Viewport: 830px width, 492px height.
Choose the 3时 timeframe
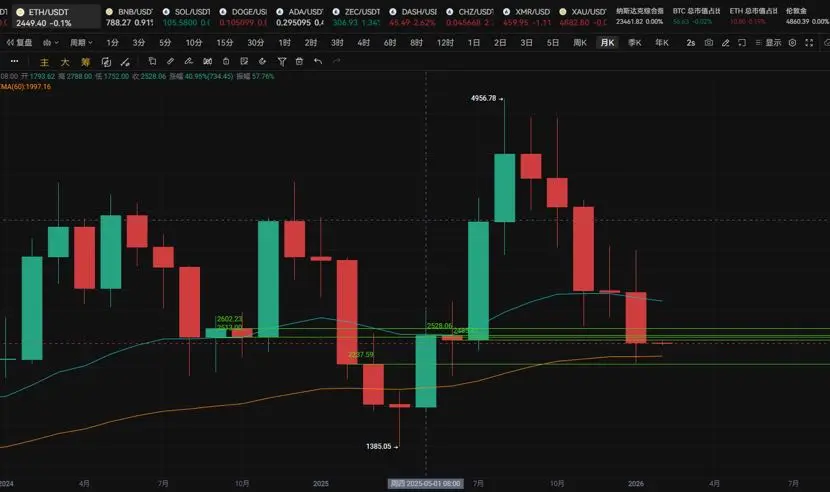tap(337, 42)
